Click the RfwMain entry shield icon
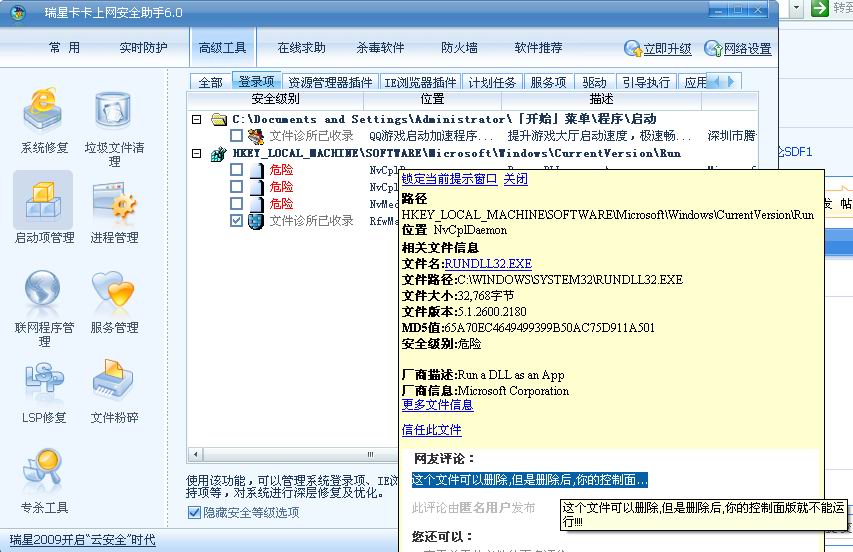Screen dimensions: 853x552 point(256,221)
